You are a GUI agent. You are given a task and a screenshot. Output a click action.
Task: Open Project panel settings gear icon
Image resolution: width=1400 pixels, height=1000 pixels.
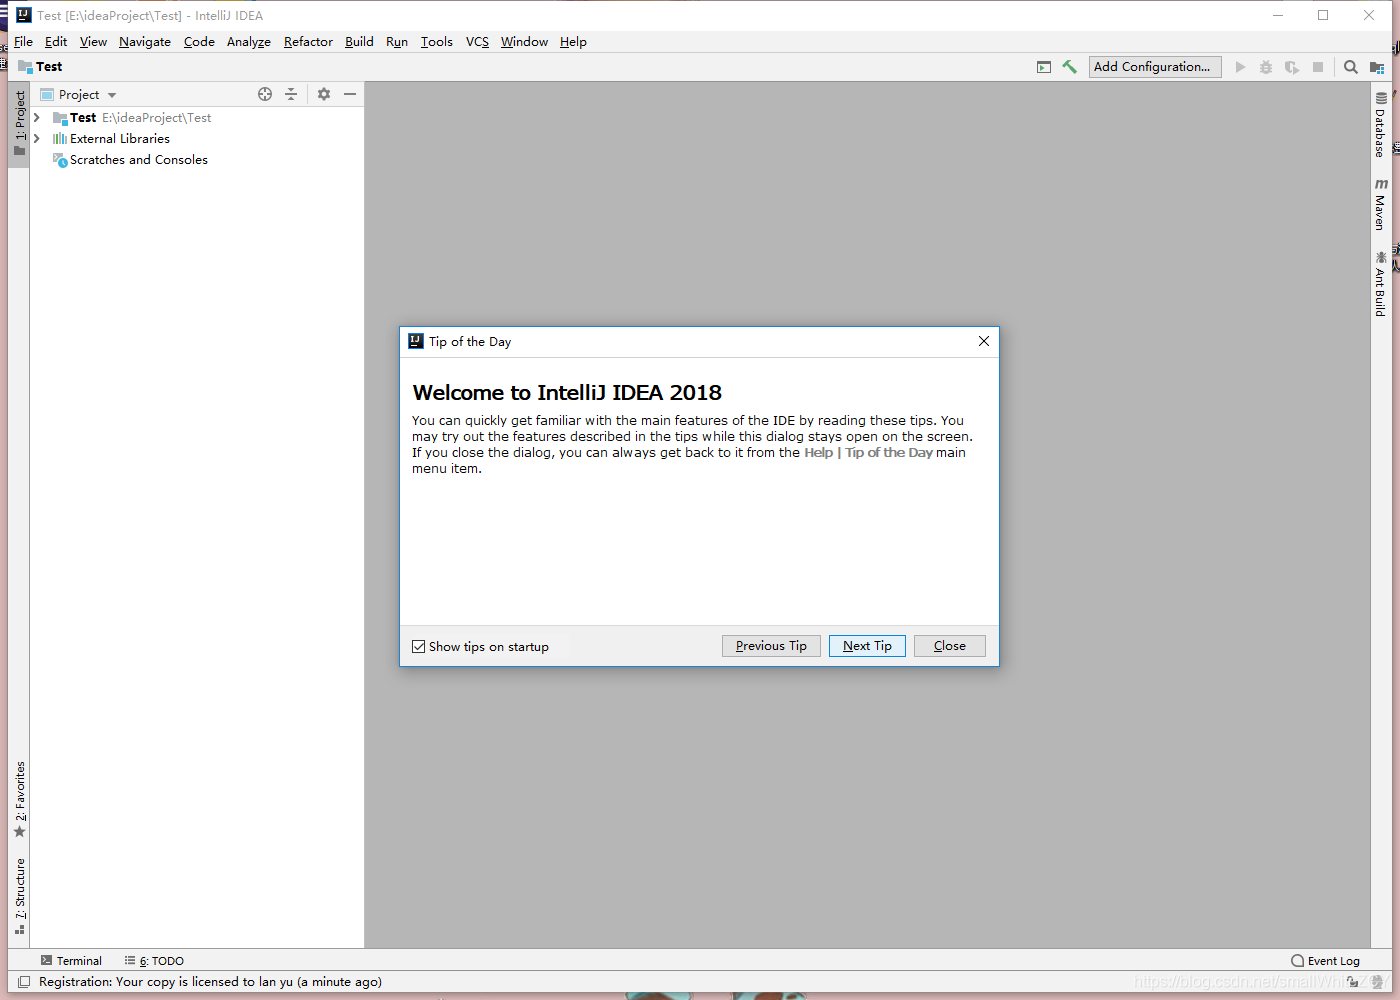click(324, 94)
